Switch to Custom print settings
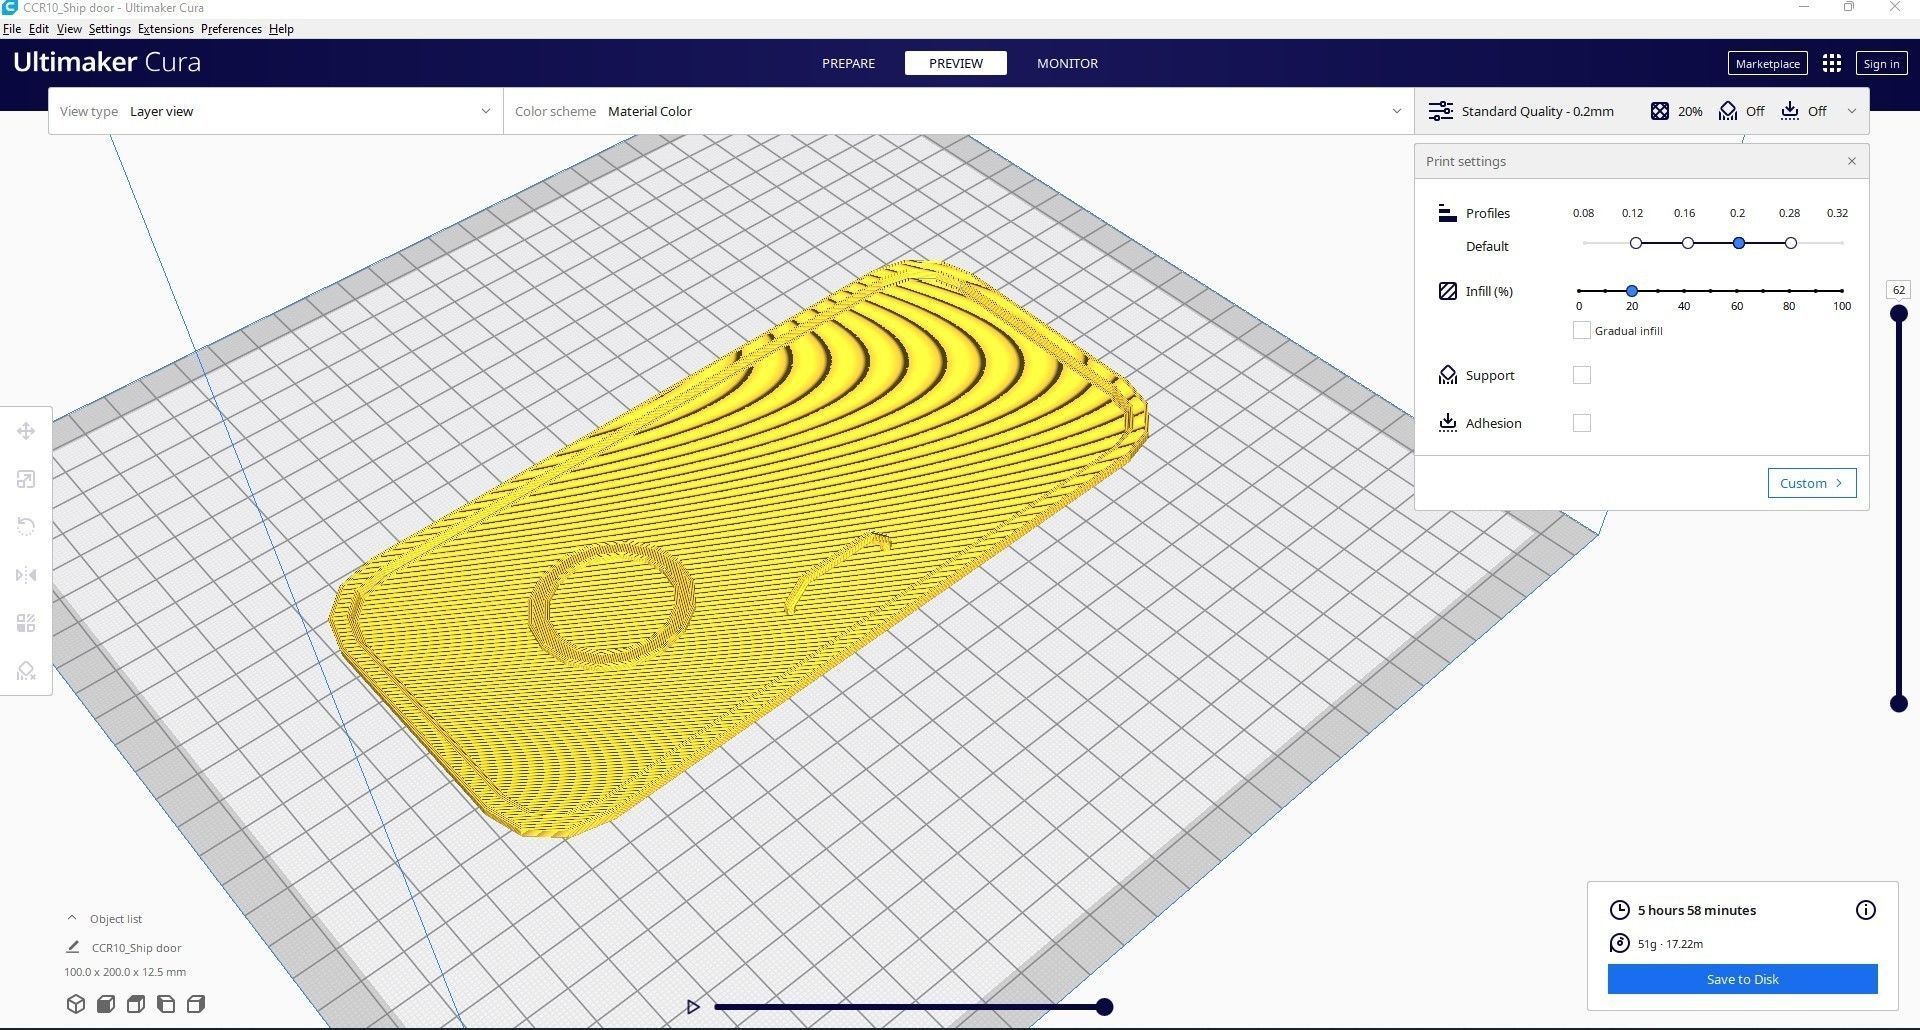The height and width of the screenshot is (1030, 1920). [x=1811, y=483]
